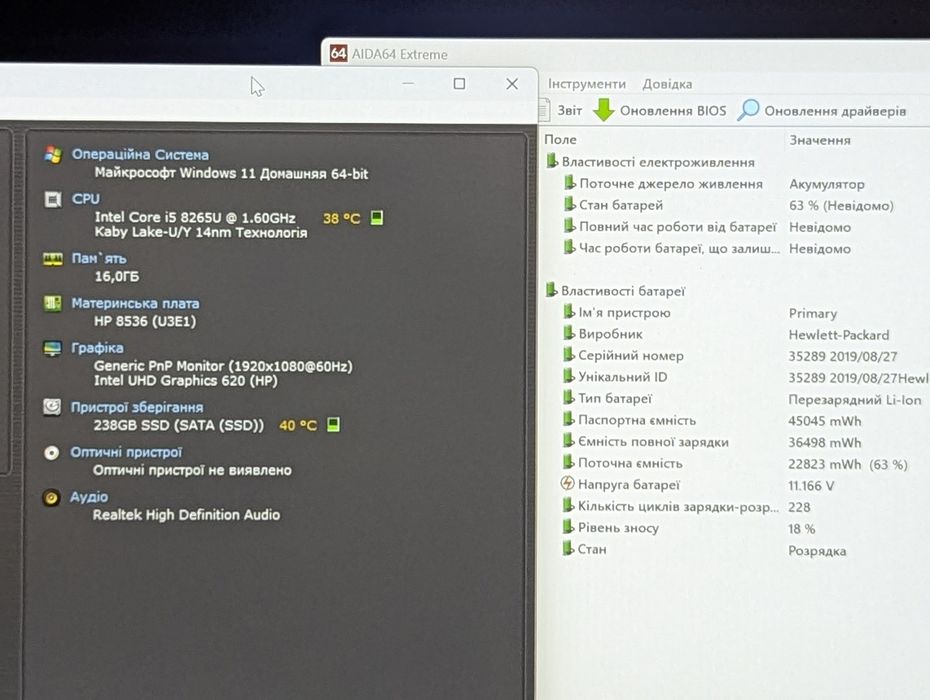Open the Оптичні пристрої link

[126, 452]
